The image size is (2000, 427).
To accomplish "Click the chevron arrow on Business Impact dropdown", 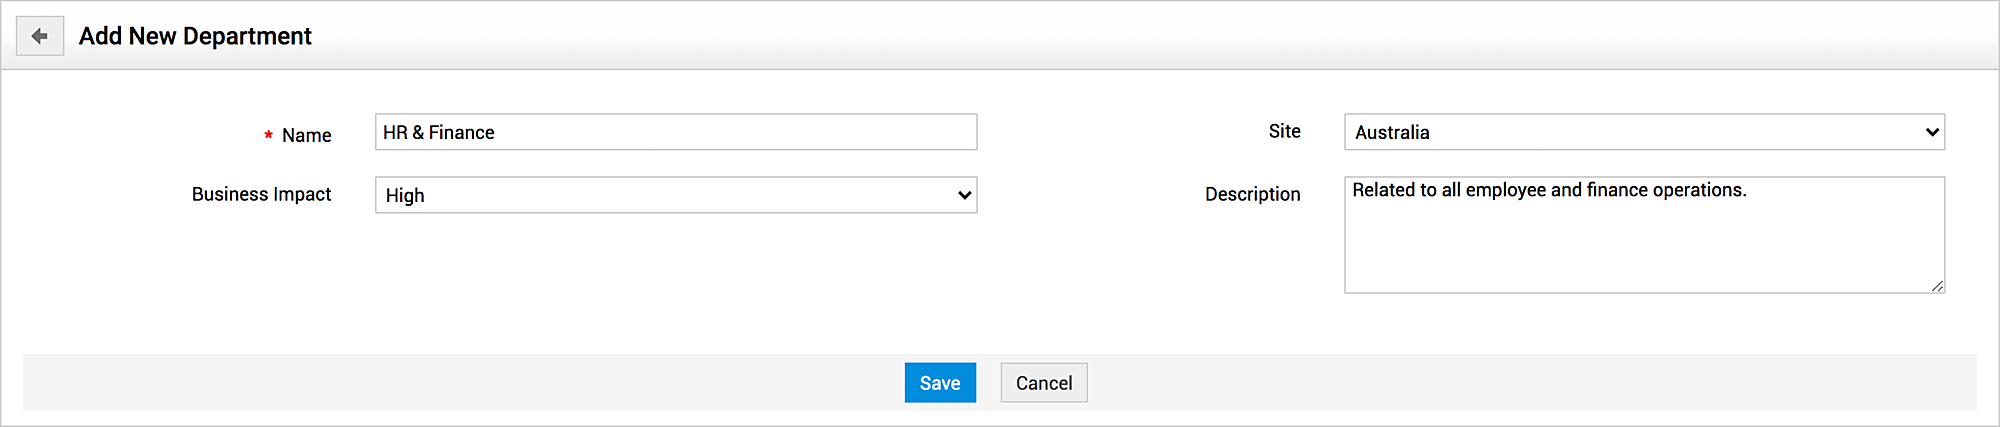I will click(x=964, y=195).
